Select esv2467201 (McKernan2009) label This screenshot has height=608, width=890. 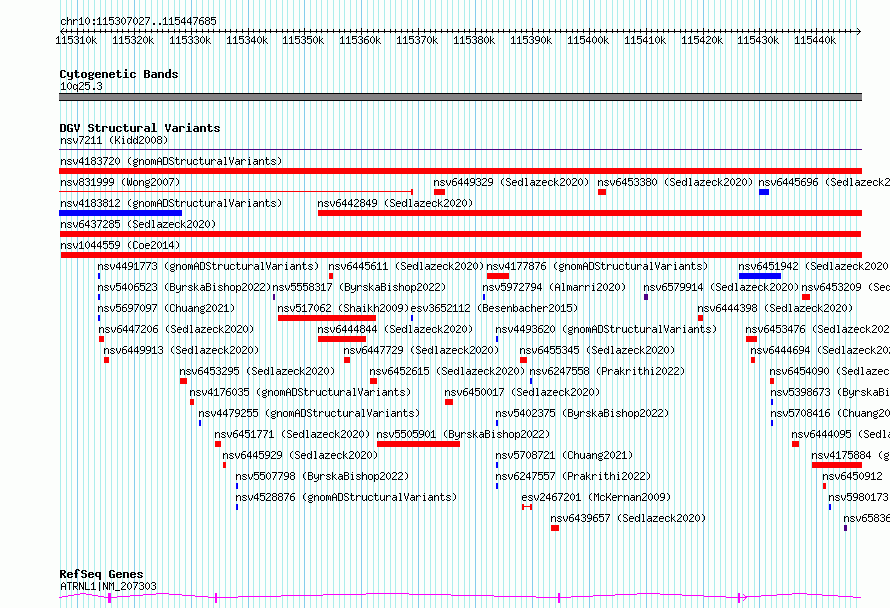point(597,497)
